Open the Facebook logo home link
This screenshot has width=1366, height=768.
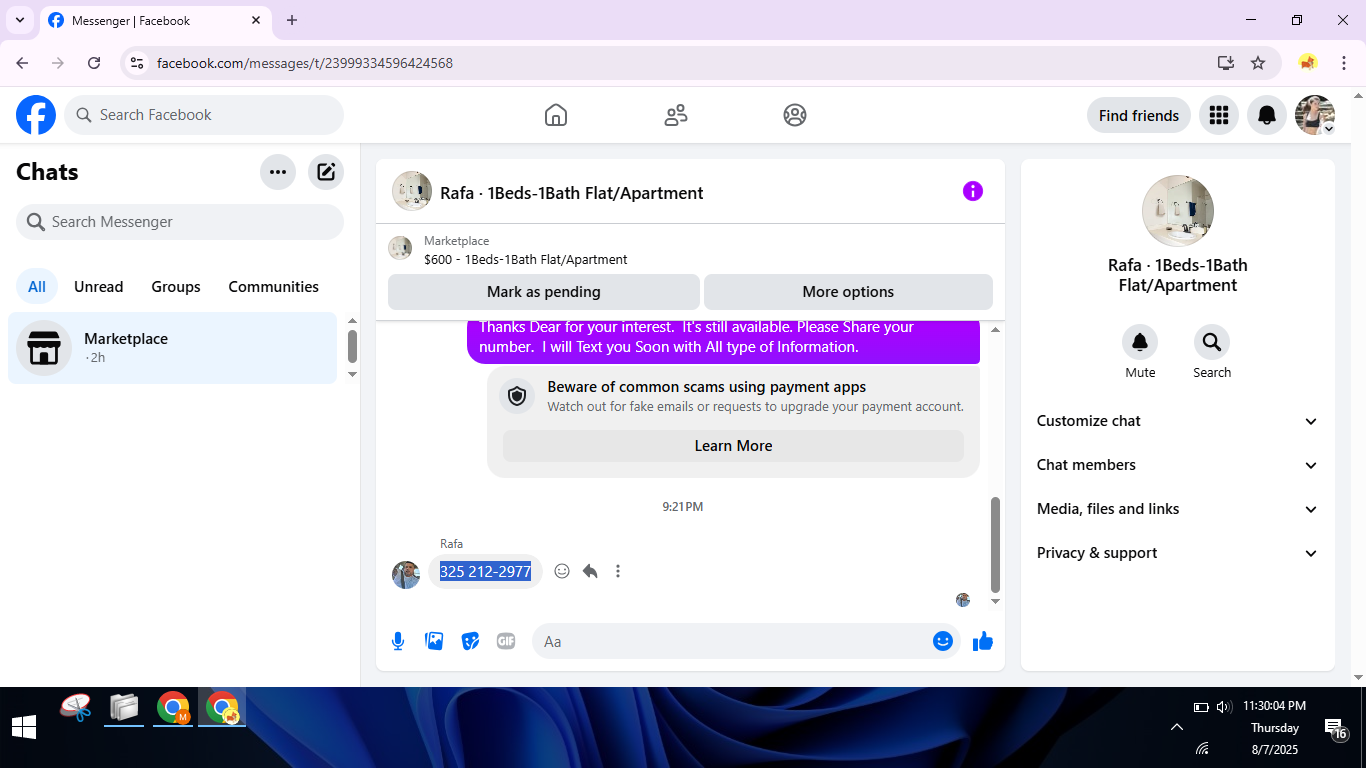[x=36, y=115]
